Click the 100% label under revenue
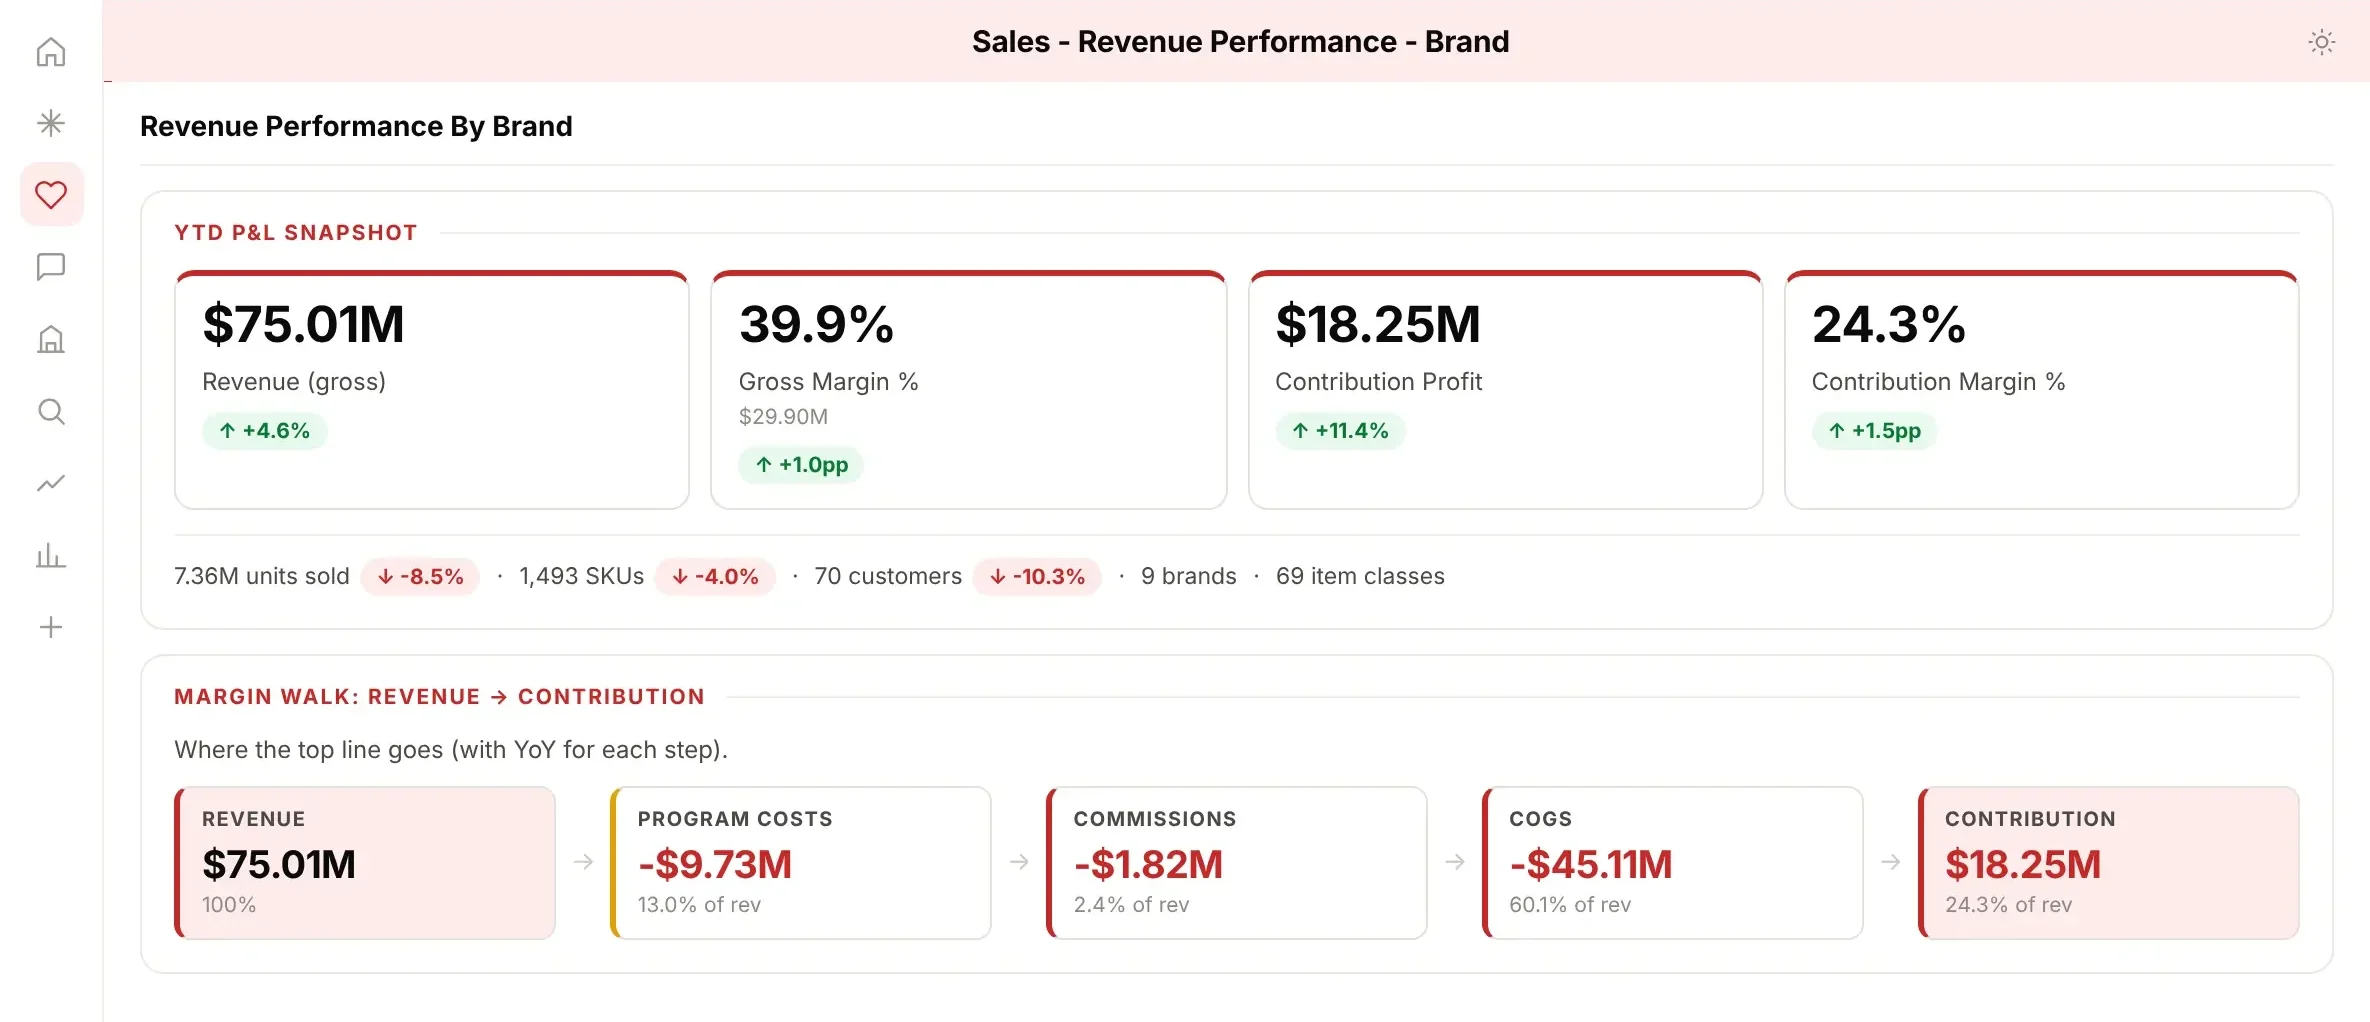This screenshot has width=2370, height=1022. point(229,905)
